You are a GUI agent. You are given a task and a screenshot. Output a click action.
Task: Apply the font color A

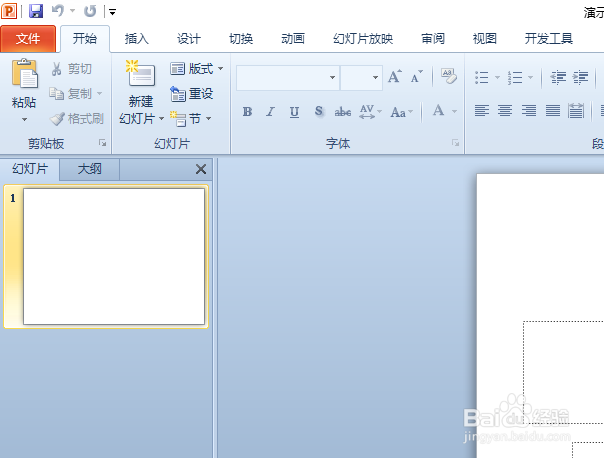click(438, 111)
